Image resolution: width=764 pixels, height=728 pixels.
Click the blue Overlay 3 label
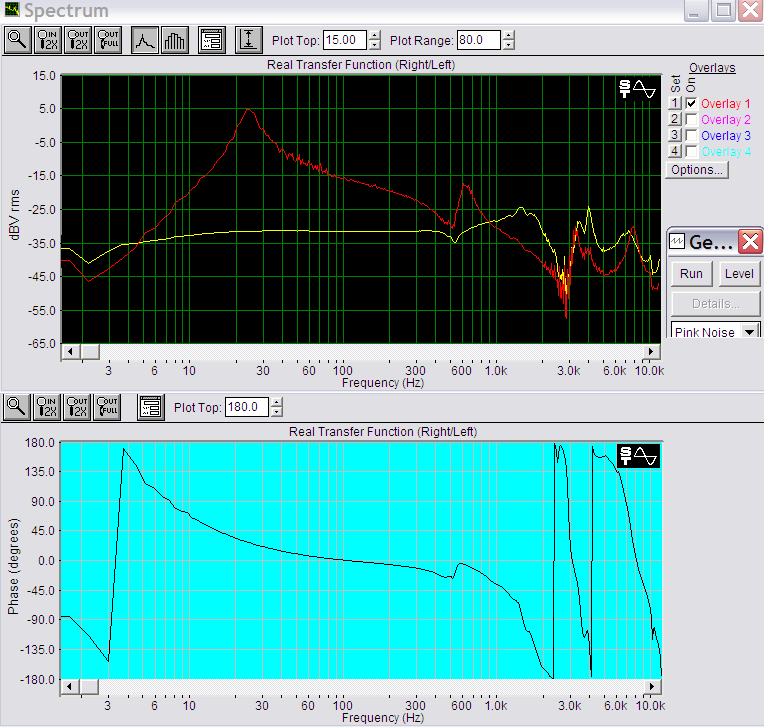tap(726, 136)
